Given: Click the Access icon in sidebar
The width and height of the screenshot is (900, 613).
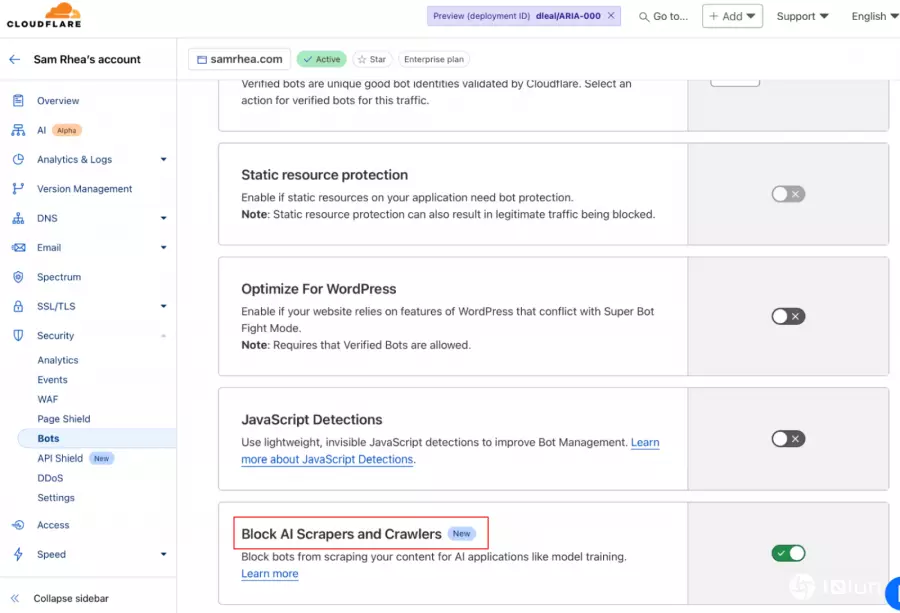Looking at the screenshot, I should (x=18, y=525).
